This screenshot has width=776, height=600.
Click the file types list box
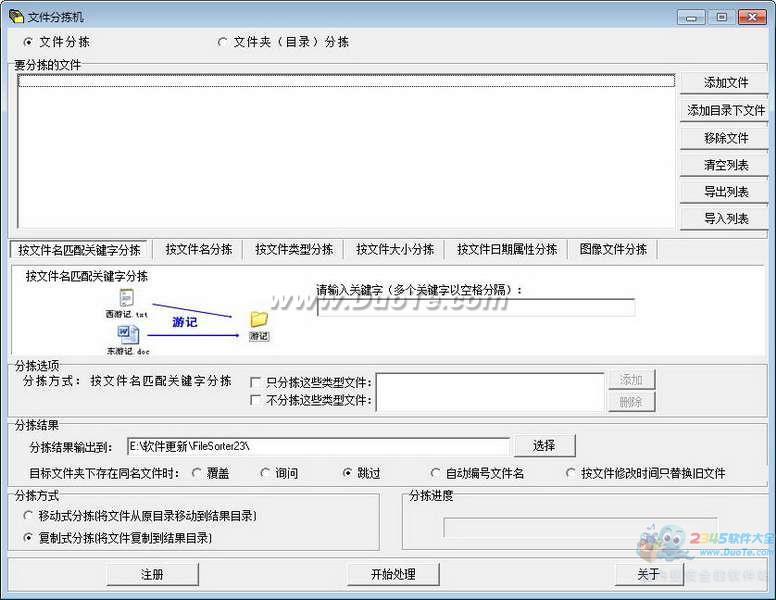pos(490,392)
